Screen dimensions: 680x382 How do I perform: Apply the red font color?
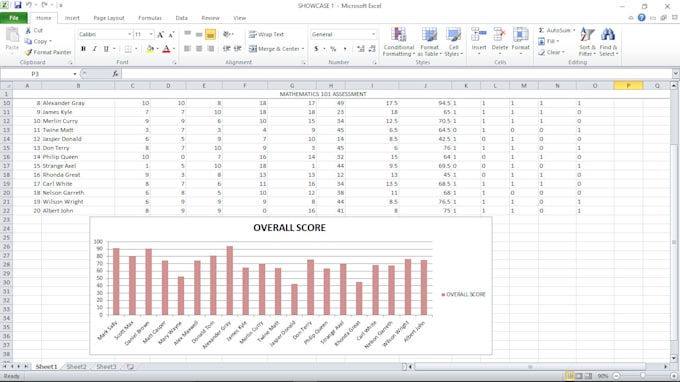pos(166,49)
